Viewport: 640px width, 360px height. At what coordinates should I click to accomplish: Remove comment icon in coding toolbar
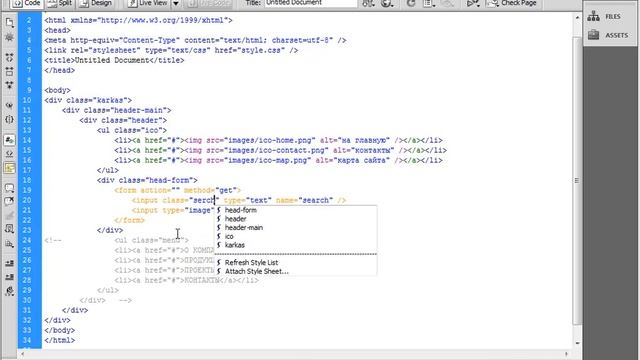coord(9,202)
